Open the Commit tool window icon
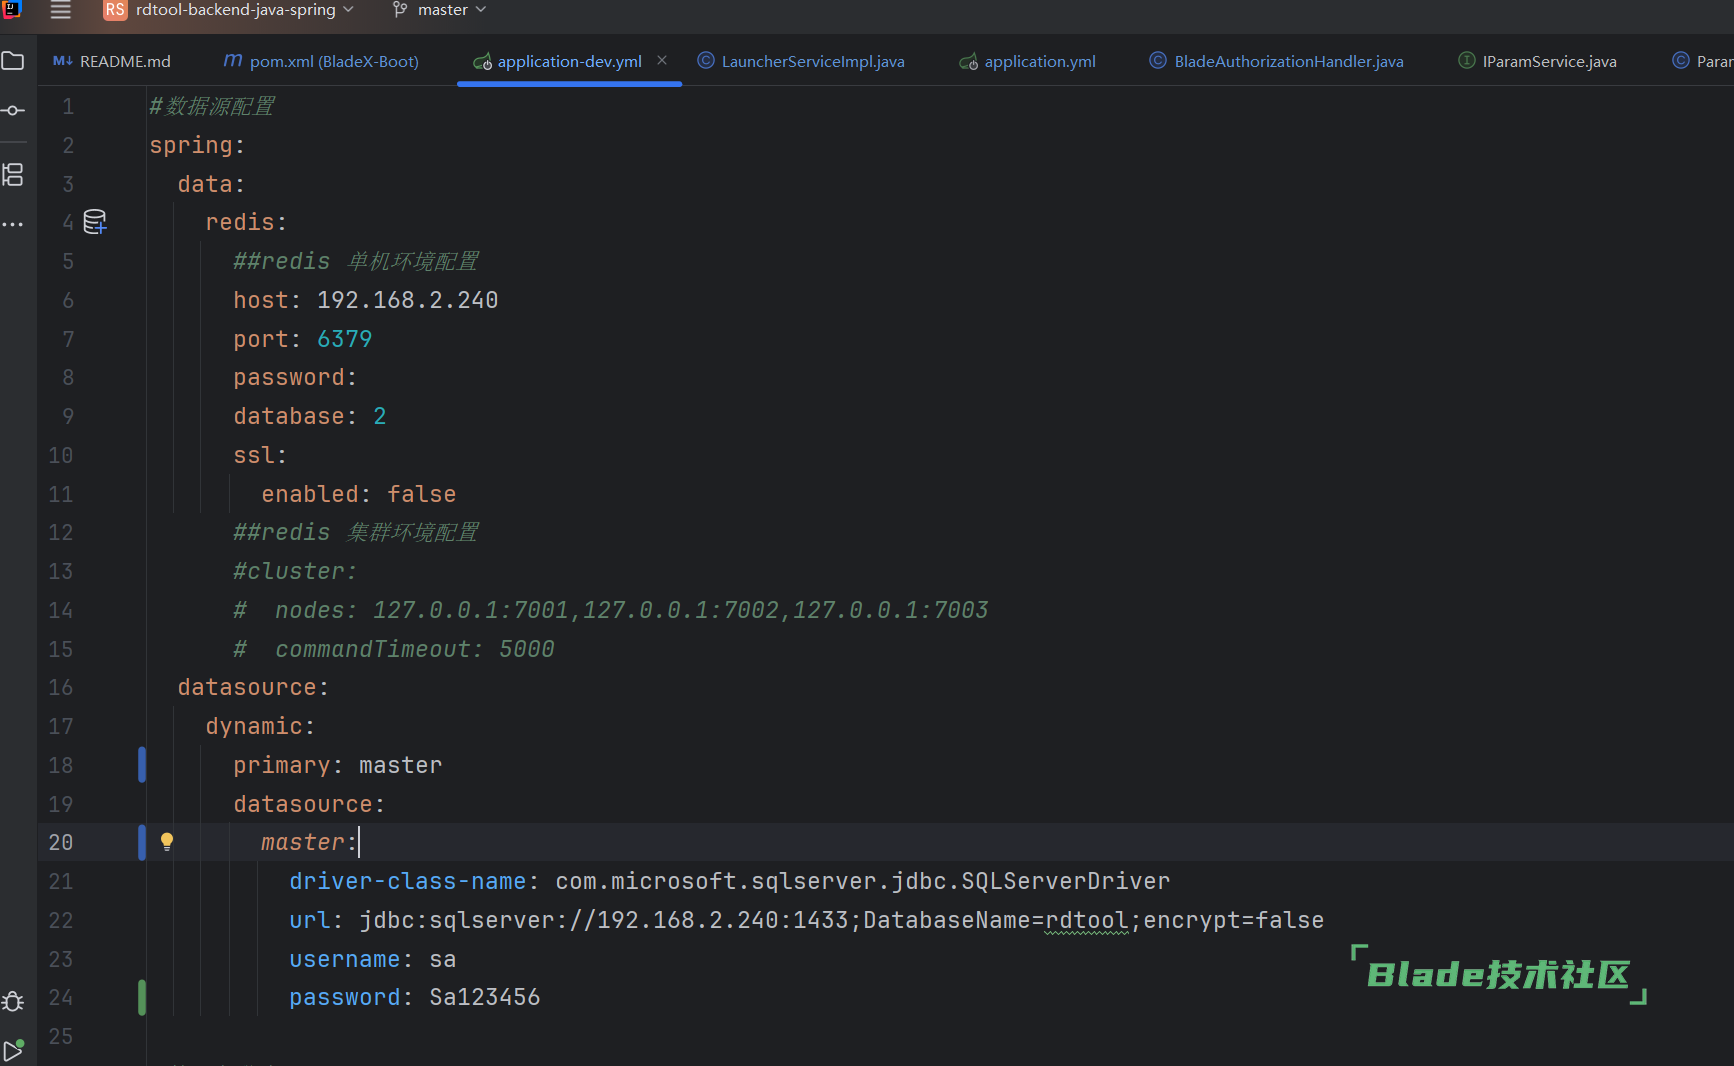This screenshot has height=1066, width=1734. pyautogui.click(x=13, y=110)
